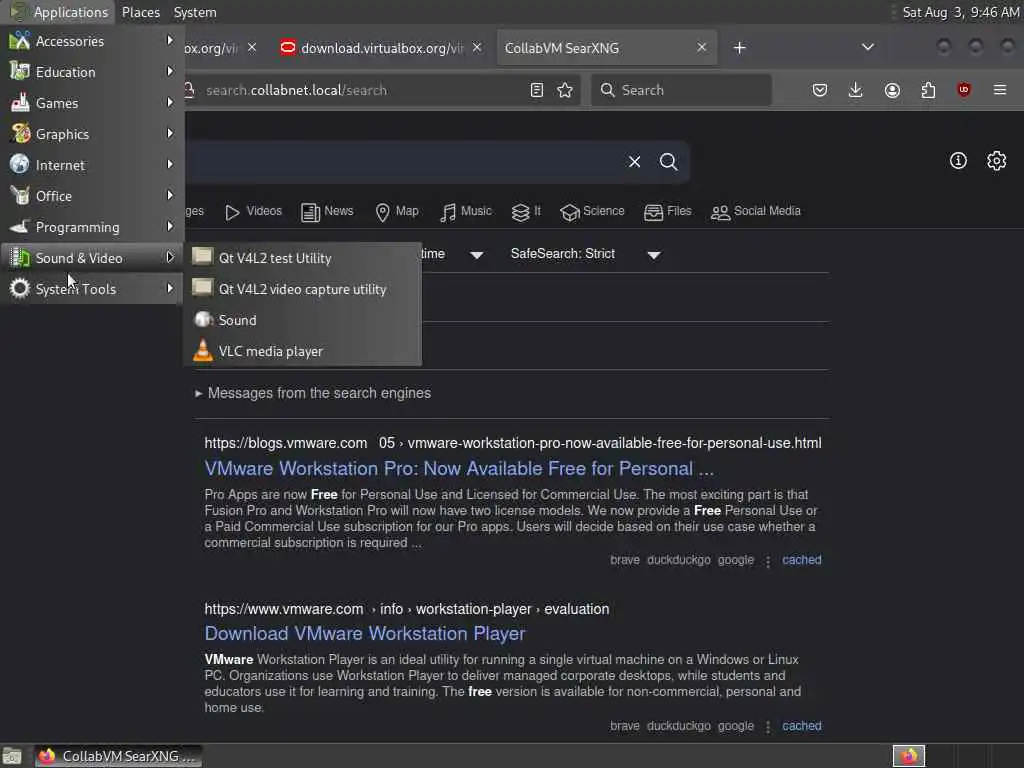Close the download.virtualbox.org tab

click(x=477, y=47)
